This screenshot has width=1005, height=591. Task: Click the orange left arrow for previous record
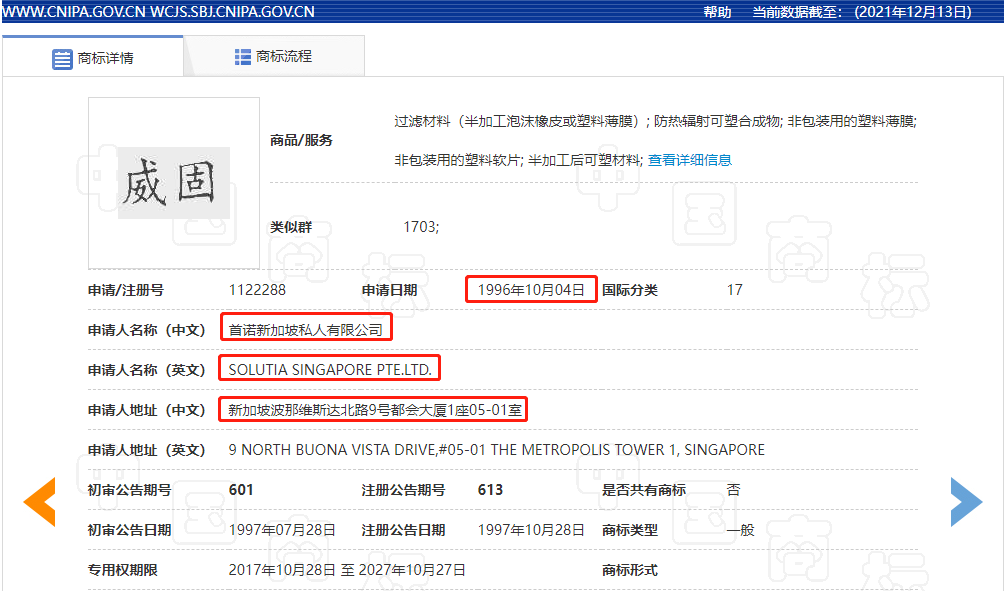click(39, 503)
